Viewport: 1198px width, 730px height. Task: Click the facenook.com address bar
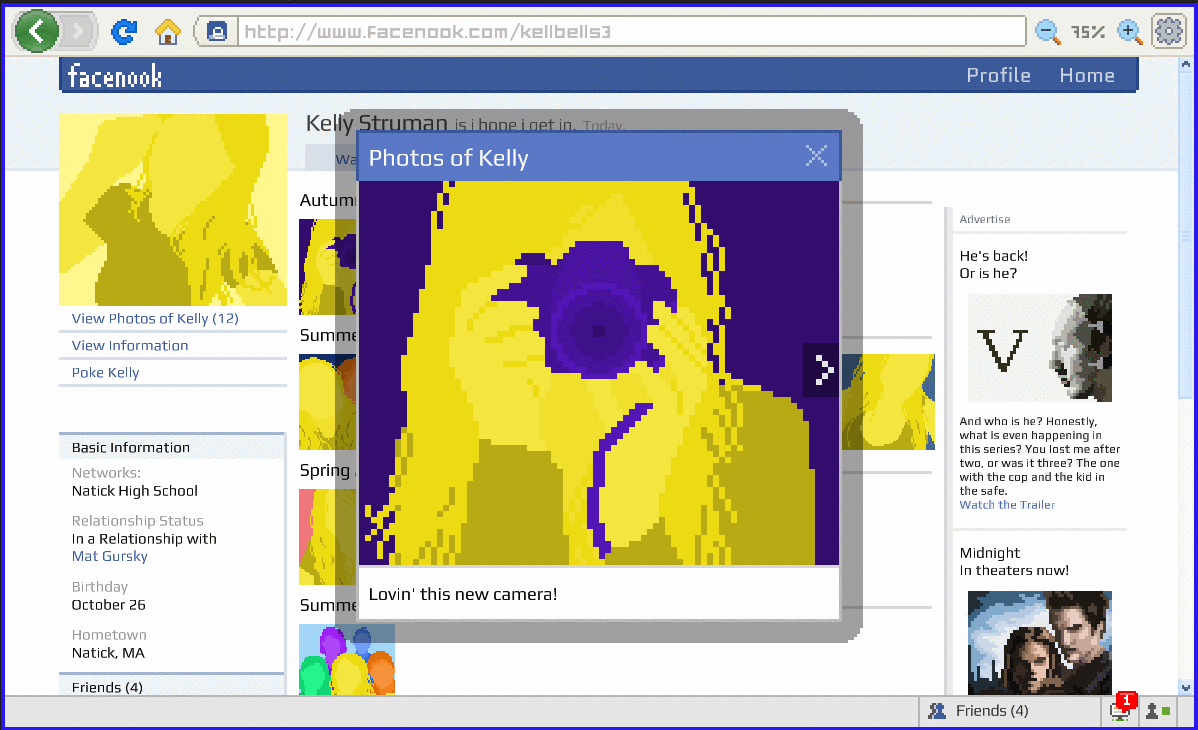(631, 31)
